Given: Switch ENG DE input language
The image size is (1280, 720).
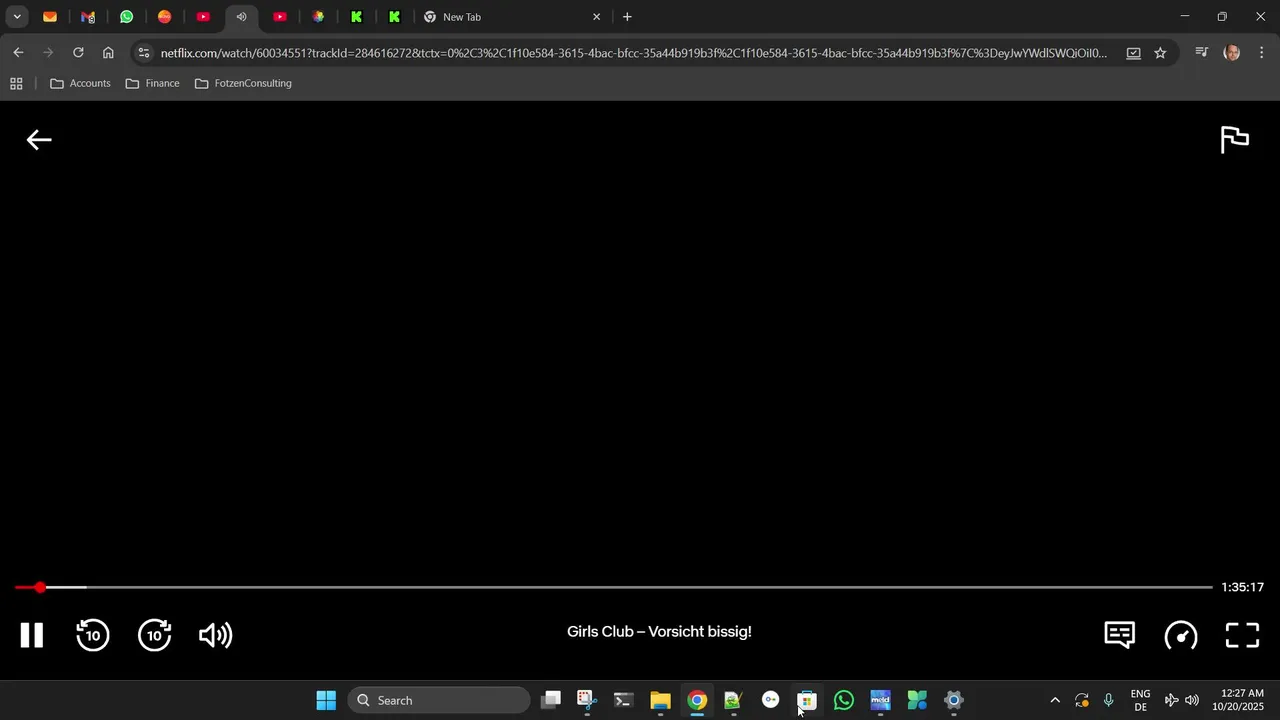Looking at the screenshot, I should (1140, 700).
